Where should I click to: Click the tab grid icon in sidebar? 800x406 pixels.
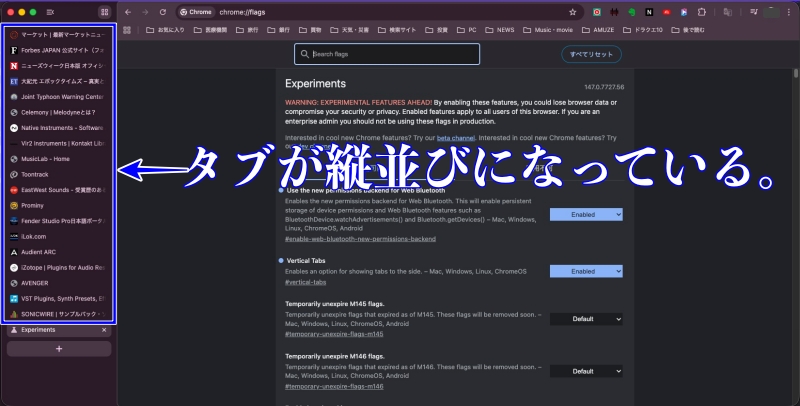click(104, 12)
